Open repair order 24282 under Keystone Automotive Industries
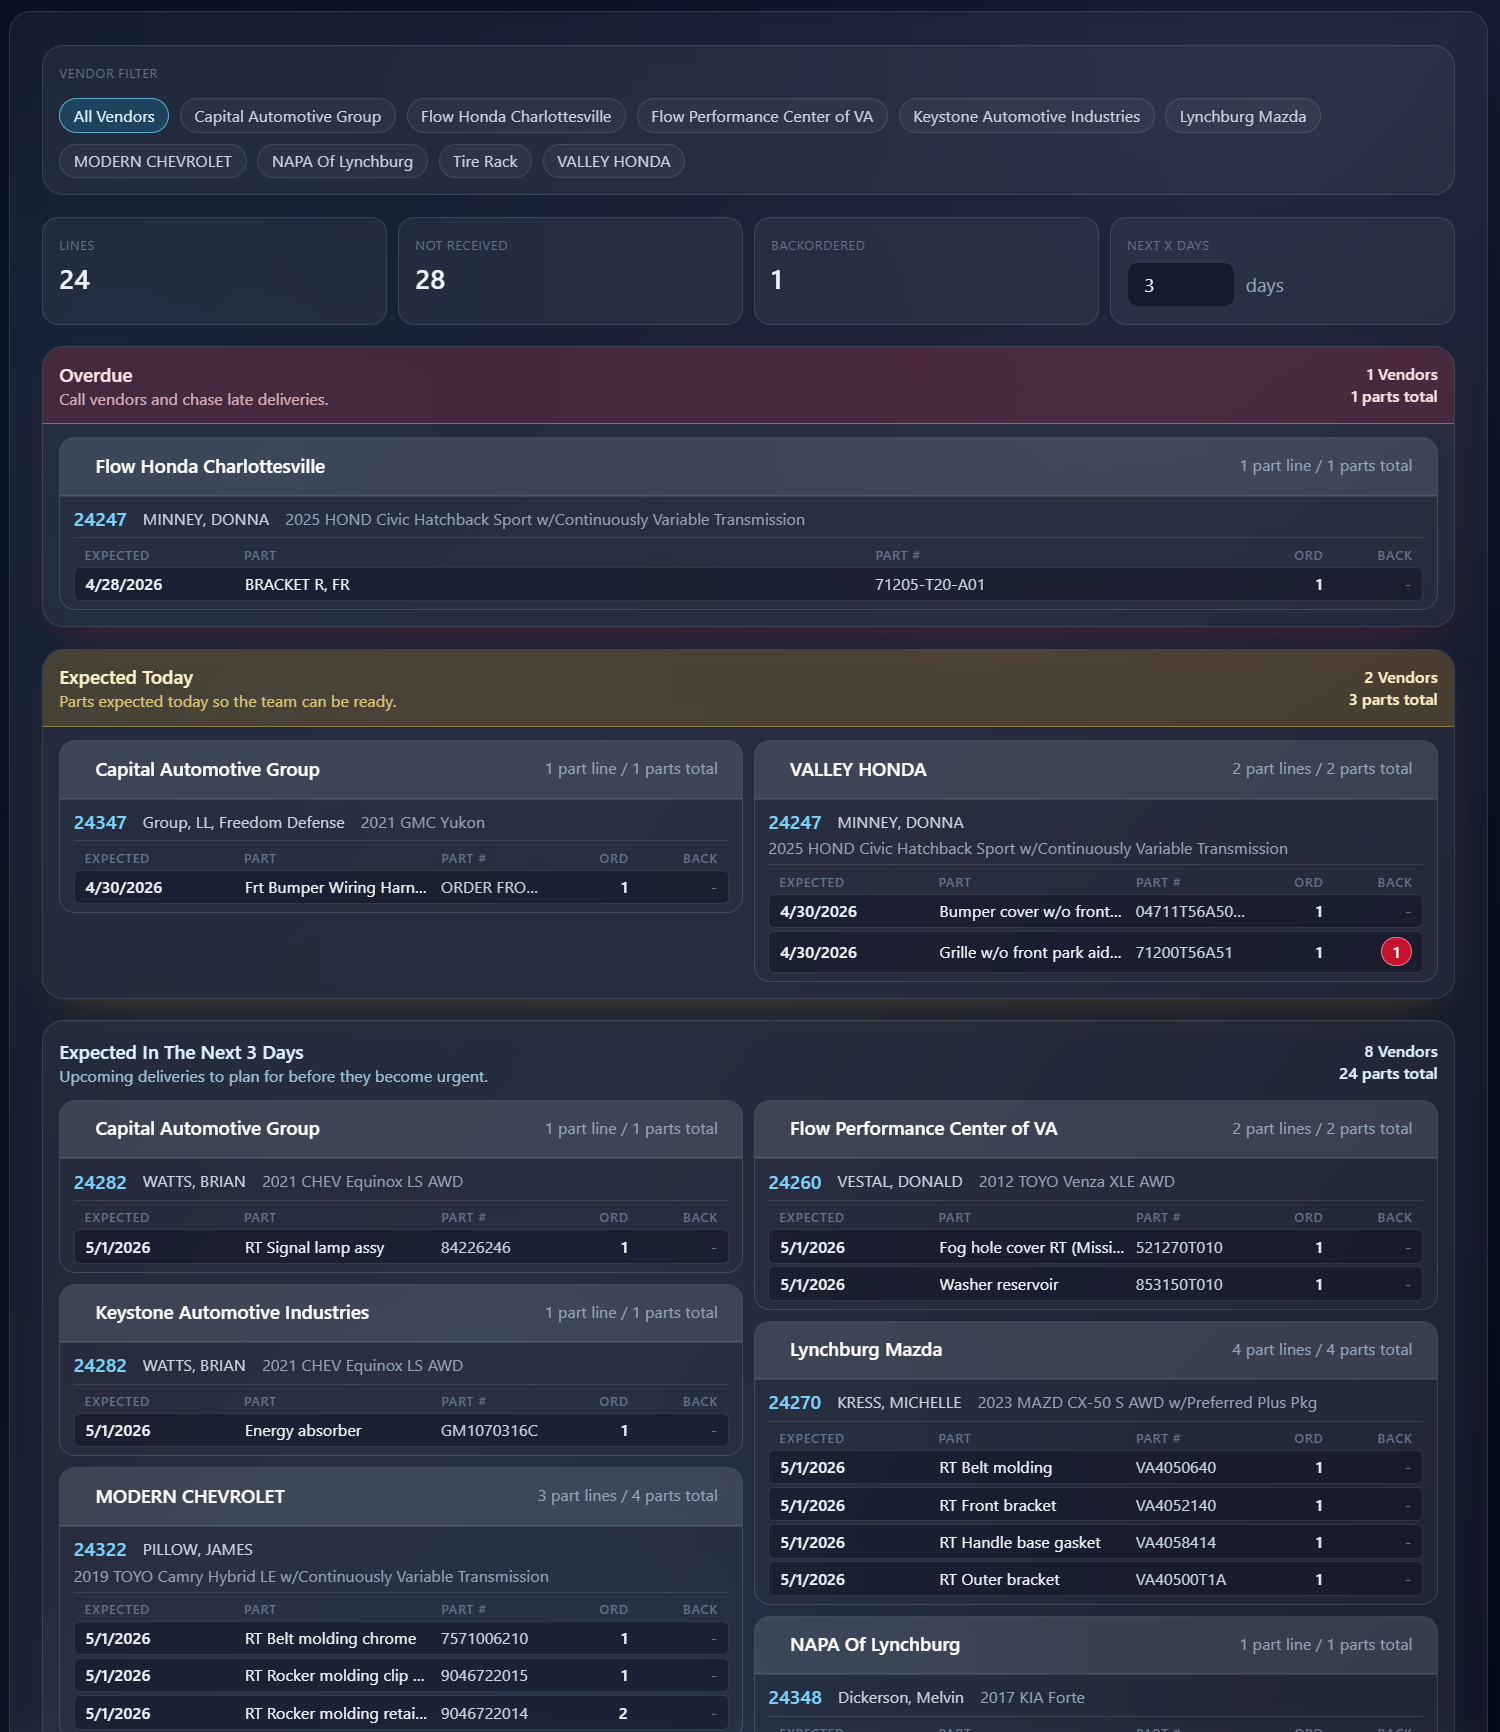Screen dimensions: 1500x1732 [x=100, y=1366]
